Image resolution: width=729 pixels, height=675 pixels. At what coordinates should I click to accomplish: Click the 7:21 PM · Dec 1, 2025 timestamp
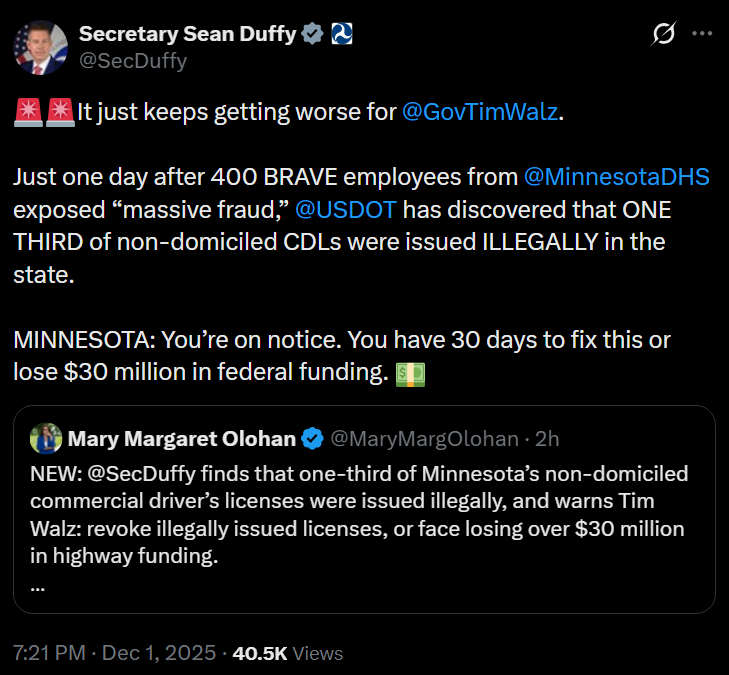114,653
